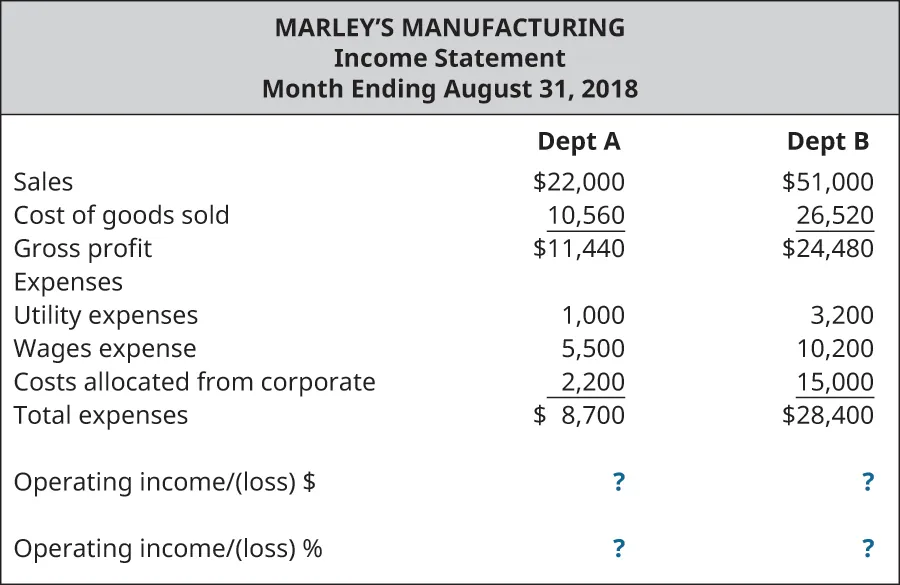Viewport: 900px width, 585px height.
Task: Select Dept A total expenses $8,700
Action: tap(579, 415)
